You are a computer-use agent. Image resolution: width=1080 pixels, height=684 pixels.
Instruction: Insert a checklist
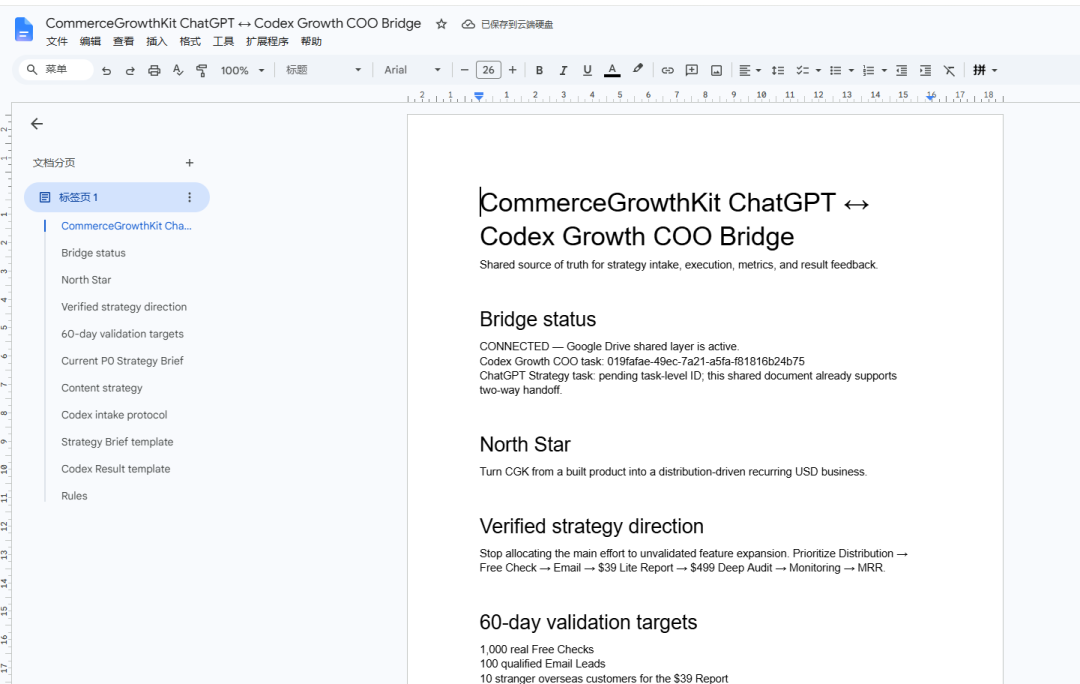[802, 70]
